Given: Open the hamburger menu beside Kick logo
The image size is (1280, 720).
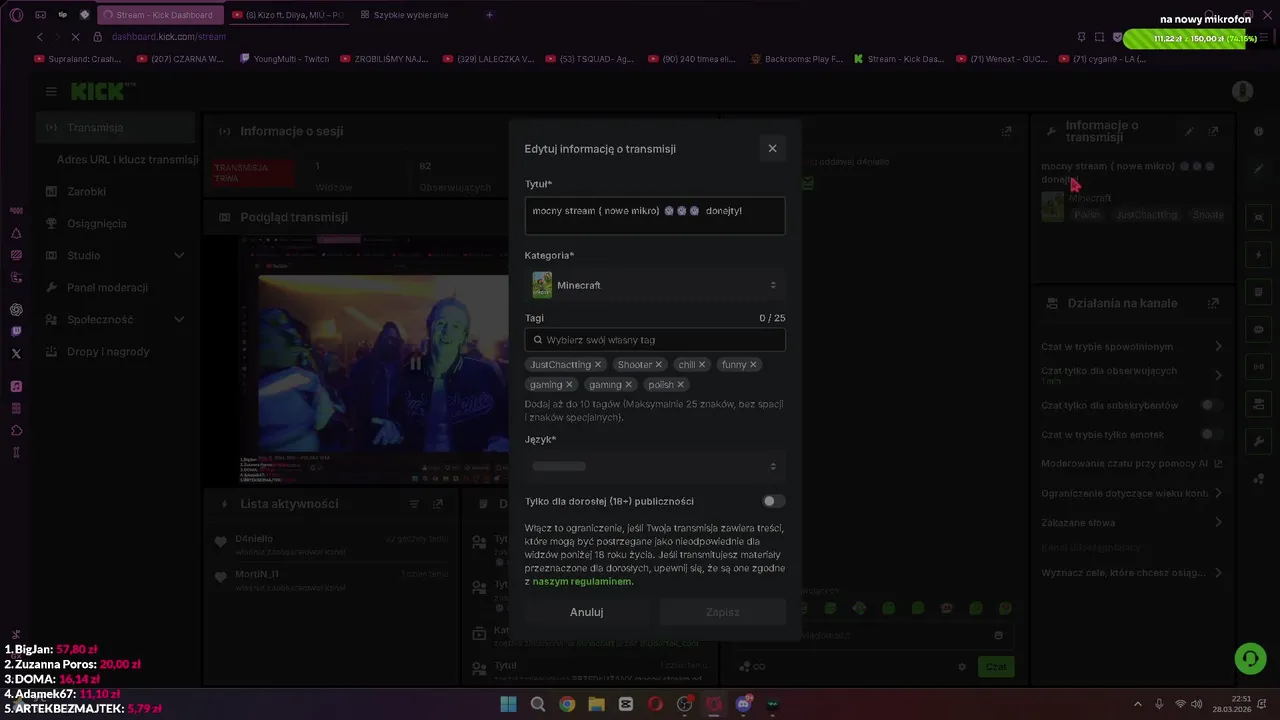Looking at the screenshot, I should tap(51, 91).
